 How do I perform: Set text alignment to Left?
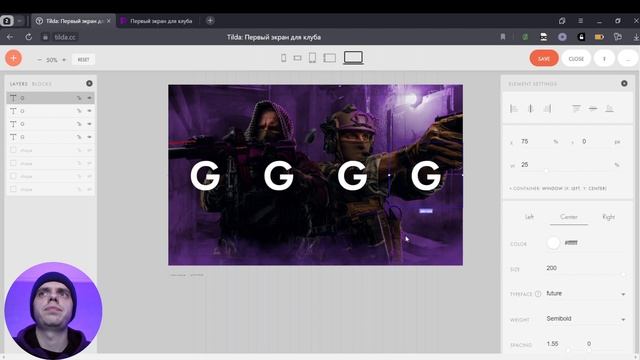click(x=529, y=217)
